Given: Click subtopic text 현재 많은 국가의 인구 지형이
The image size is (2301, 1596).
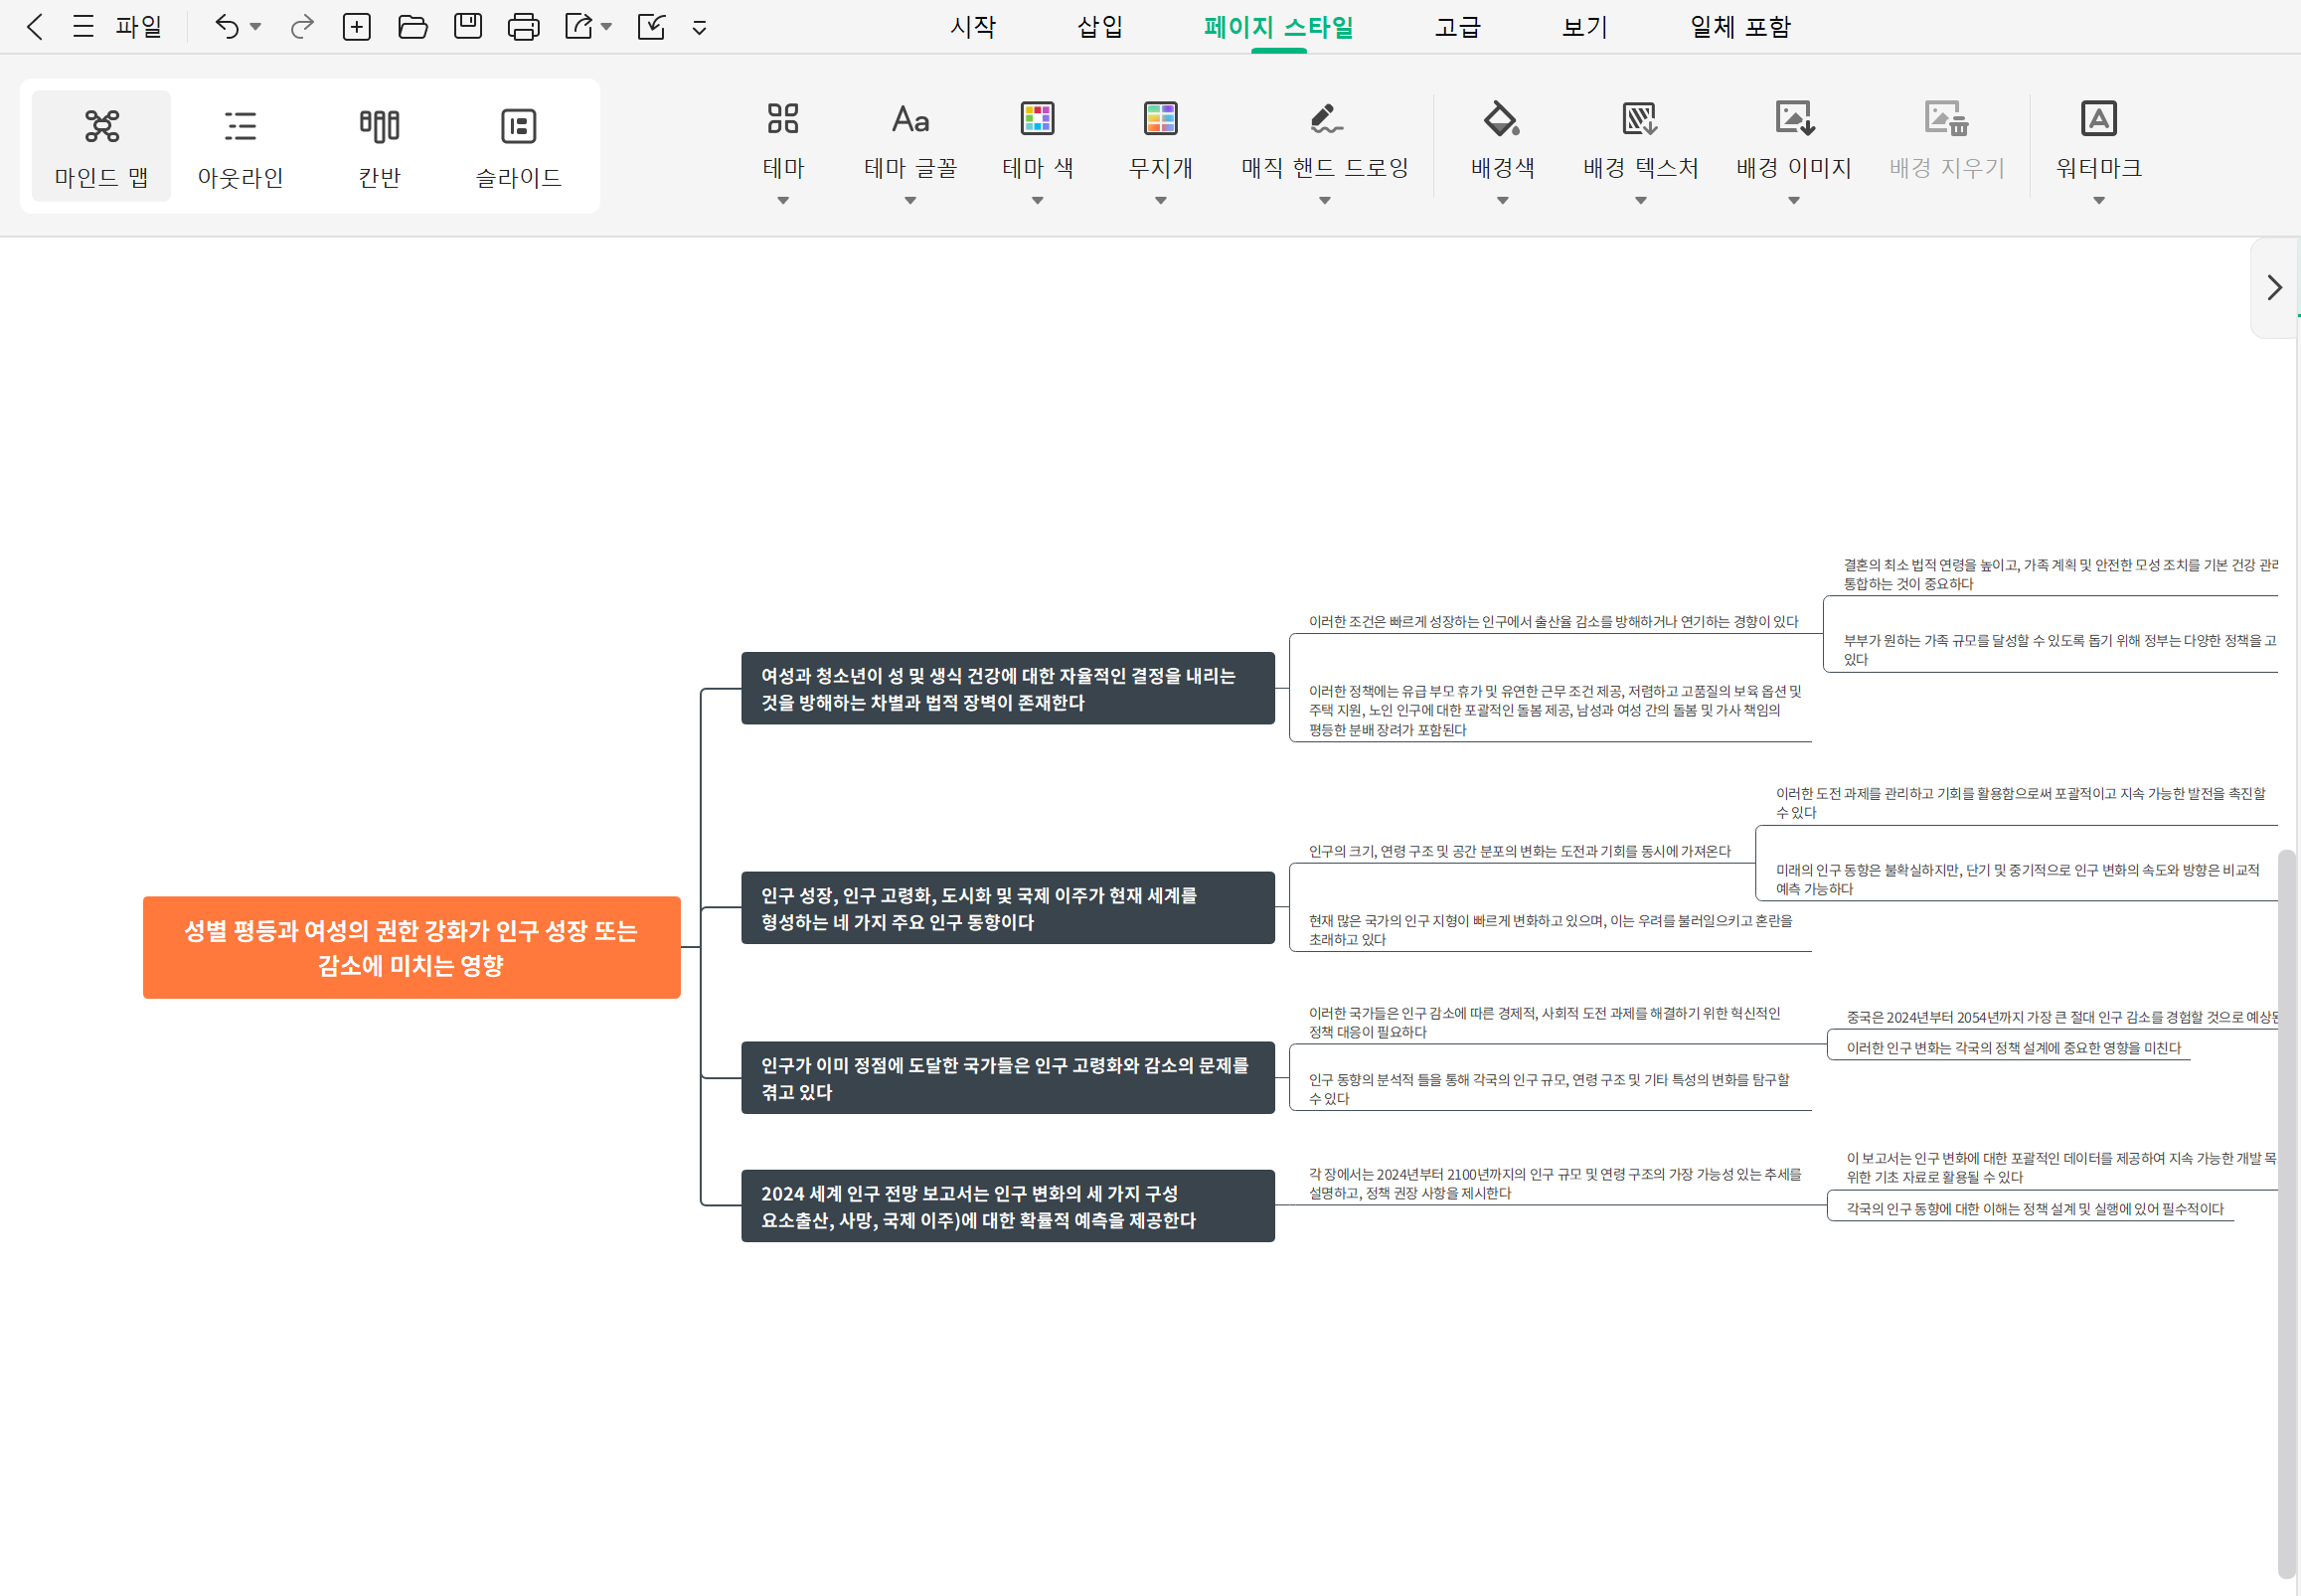Looking at the screenshot, I should point(1550,930).
